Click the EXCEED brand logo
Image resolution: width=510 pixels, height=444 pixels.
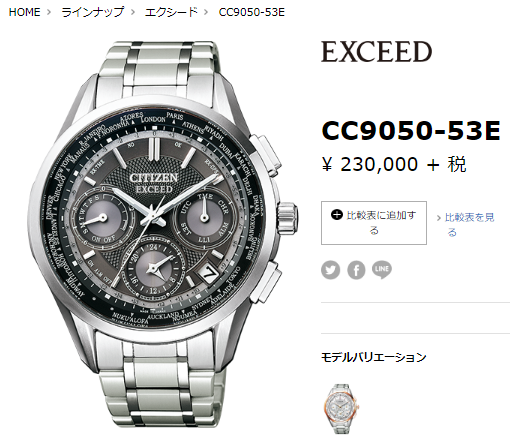(376, 52)
